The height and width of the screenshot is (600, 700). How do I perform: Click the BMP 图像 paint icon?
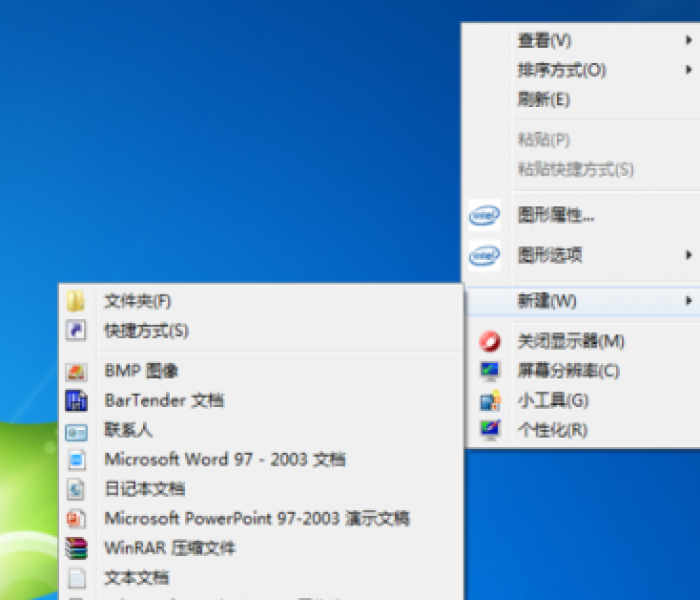tap(76, 371)
